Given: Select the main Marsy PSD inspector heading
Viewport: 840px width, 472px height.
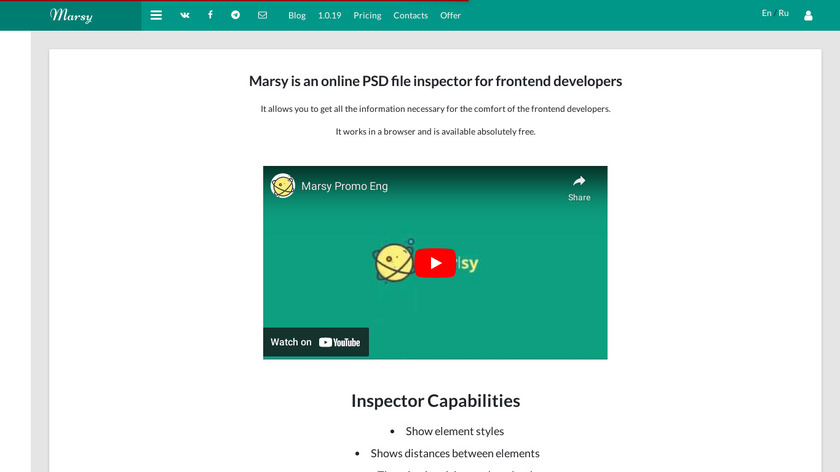Looking at the screenshot, I should pyautogui.click(x=436, y=81).
